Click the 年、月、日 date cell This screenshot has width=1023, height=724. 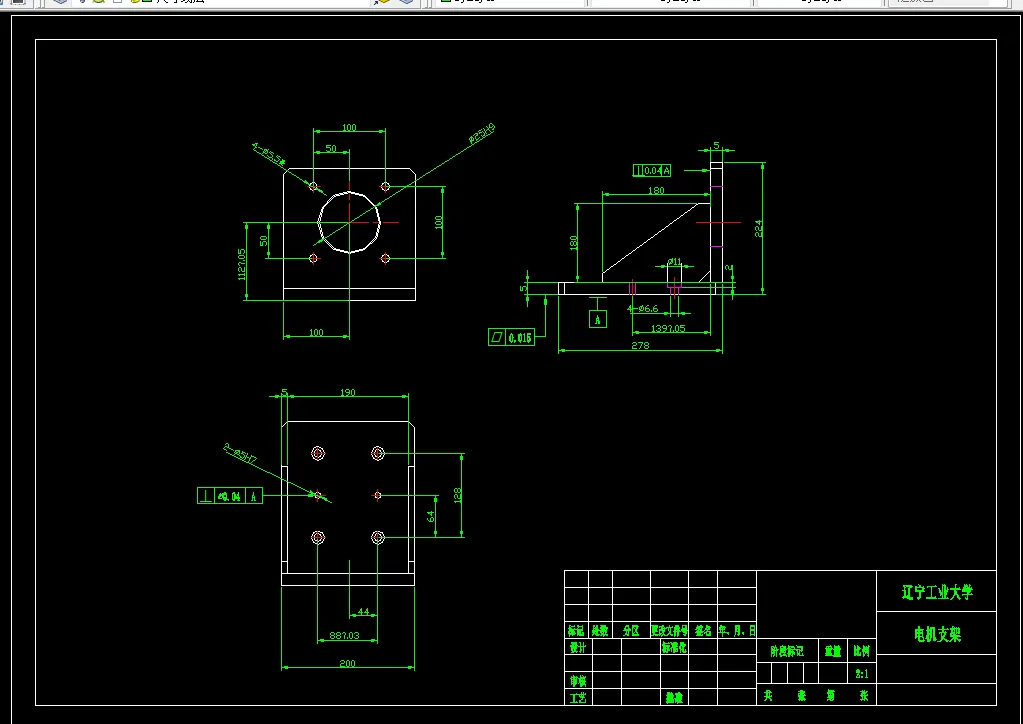coord(737,631)
